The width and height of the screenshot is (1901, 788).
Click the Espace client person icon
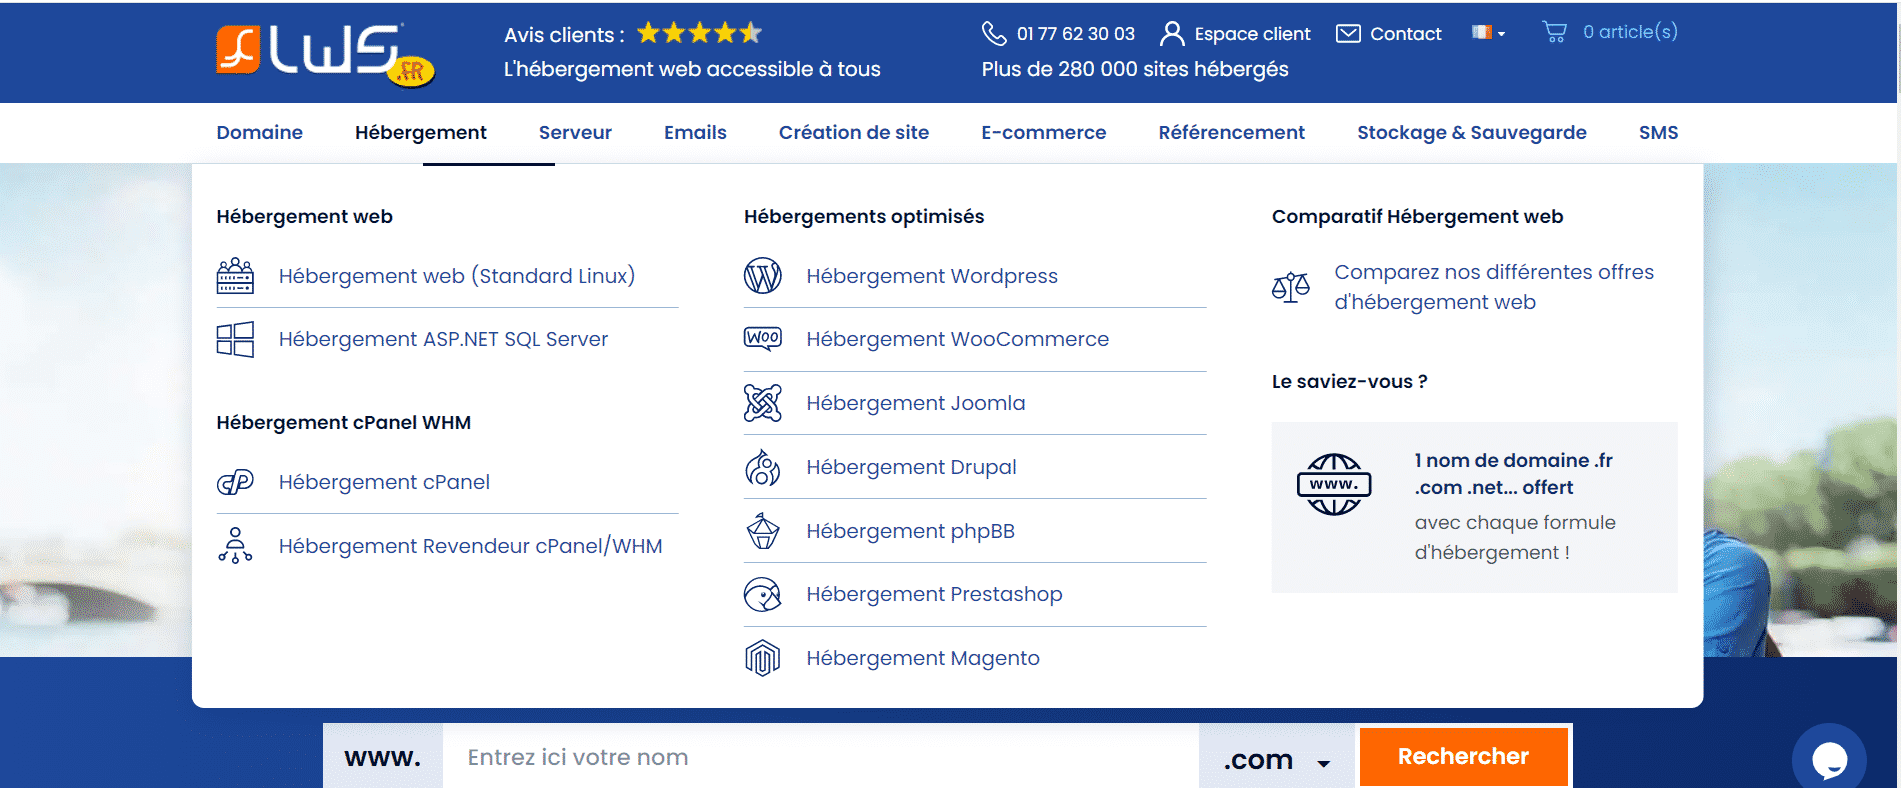[x=1172, y=34]
